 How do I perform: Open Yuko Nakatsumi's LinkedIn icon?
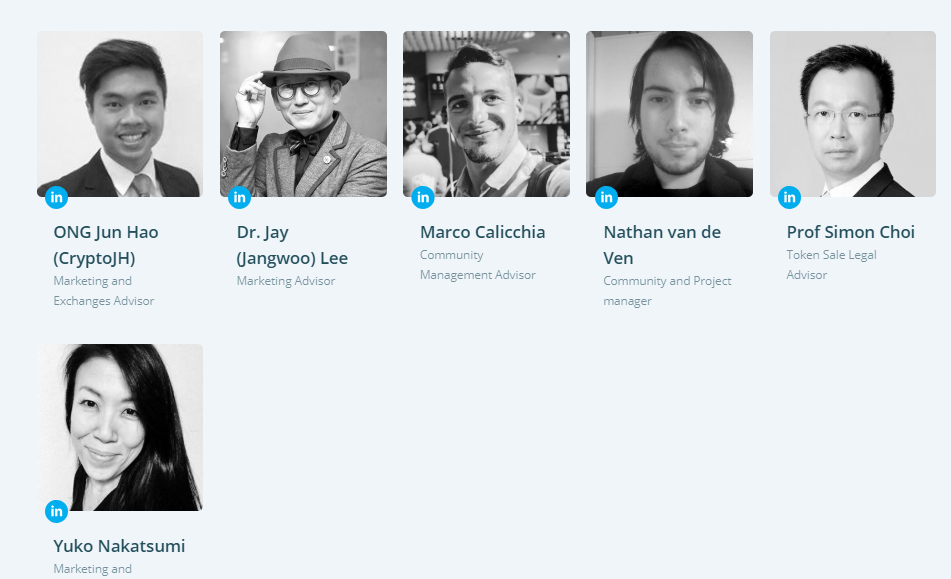click(56, 511)
